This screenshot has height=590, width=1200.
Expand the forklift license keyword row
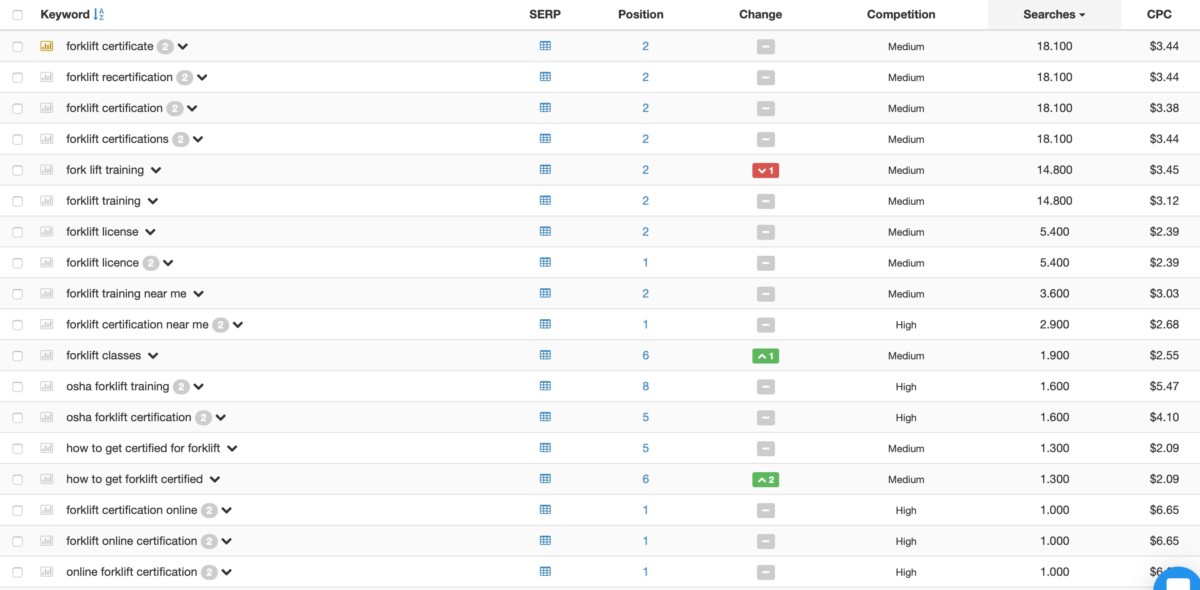150,233
